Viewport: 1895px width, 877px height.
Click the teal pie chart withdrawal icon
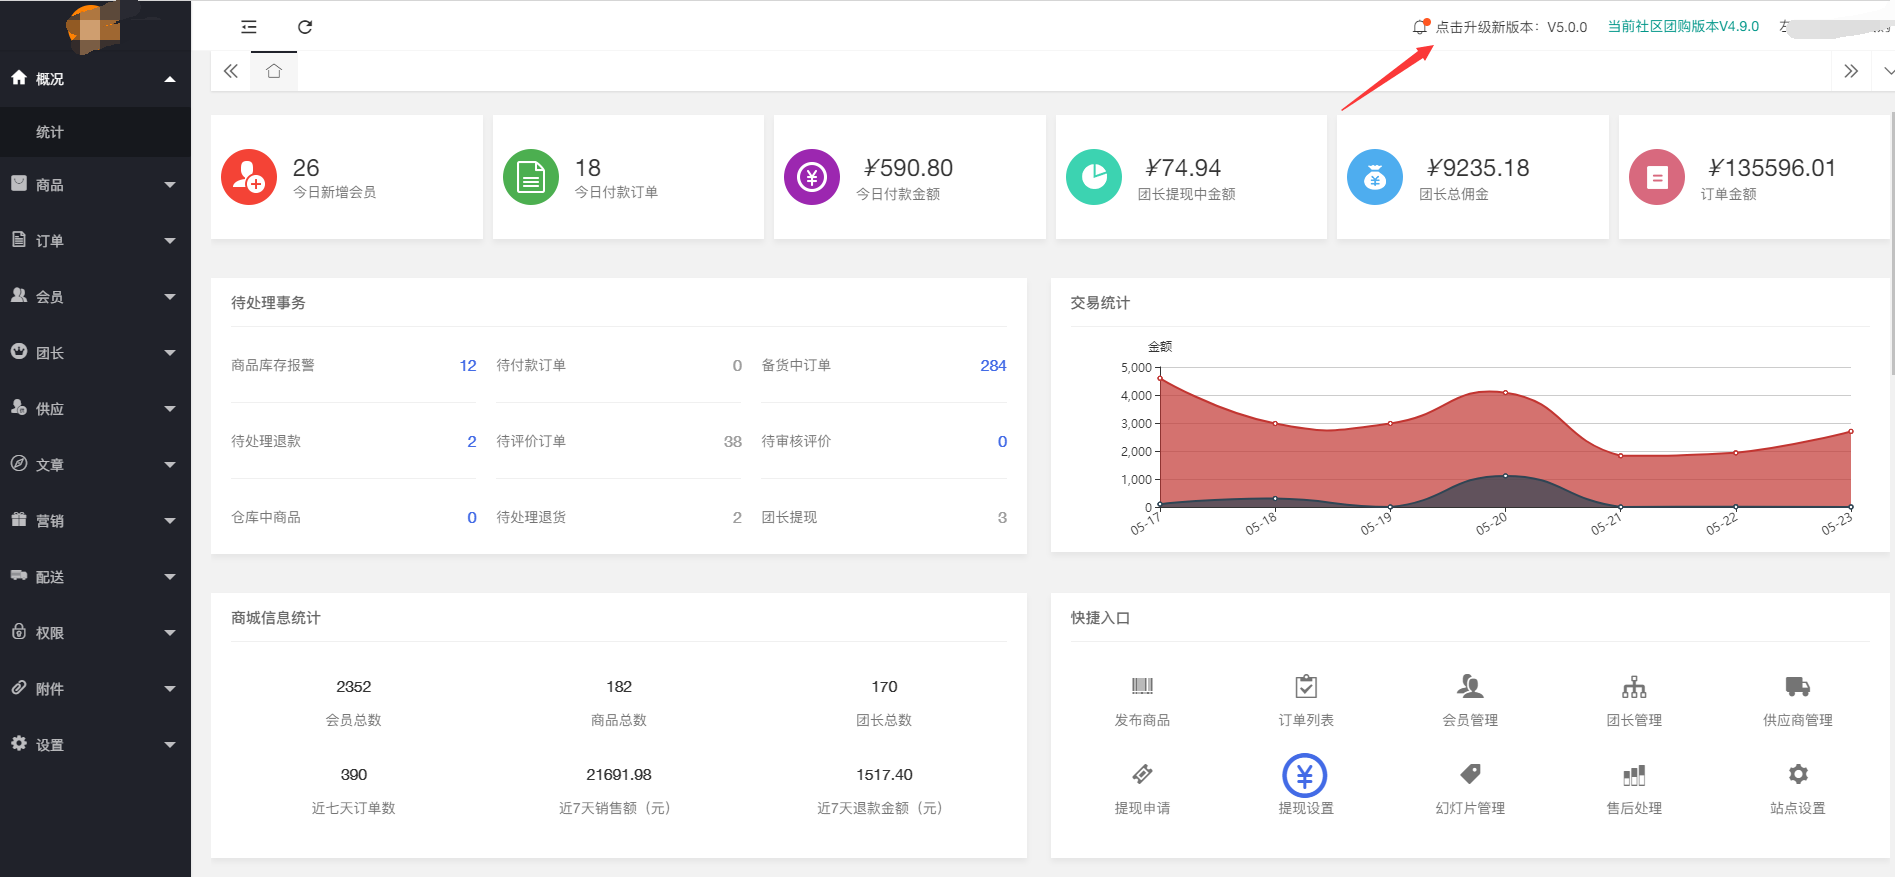click(1094, 177)
